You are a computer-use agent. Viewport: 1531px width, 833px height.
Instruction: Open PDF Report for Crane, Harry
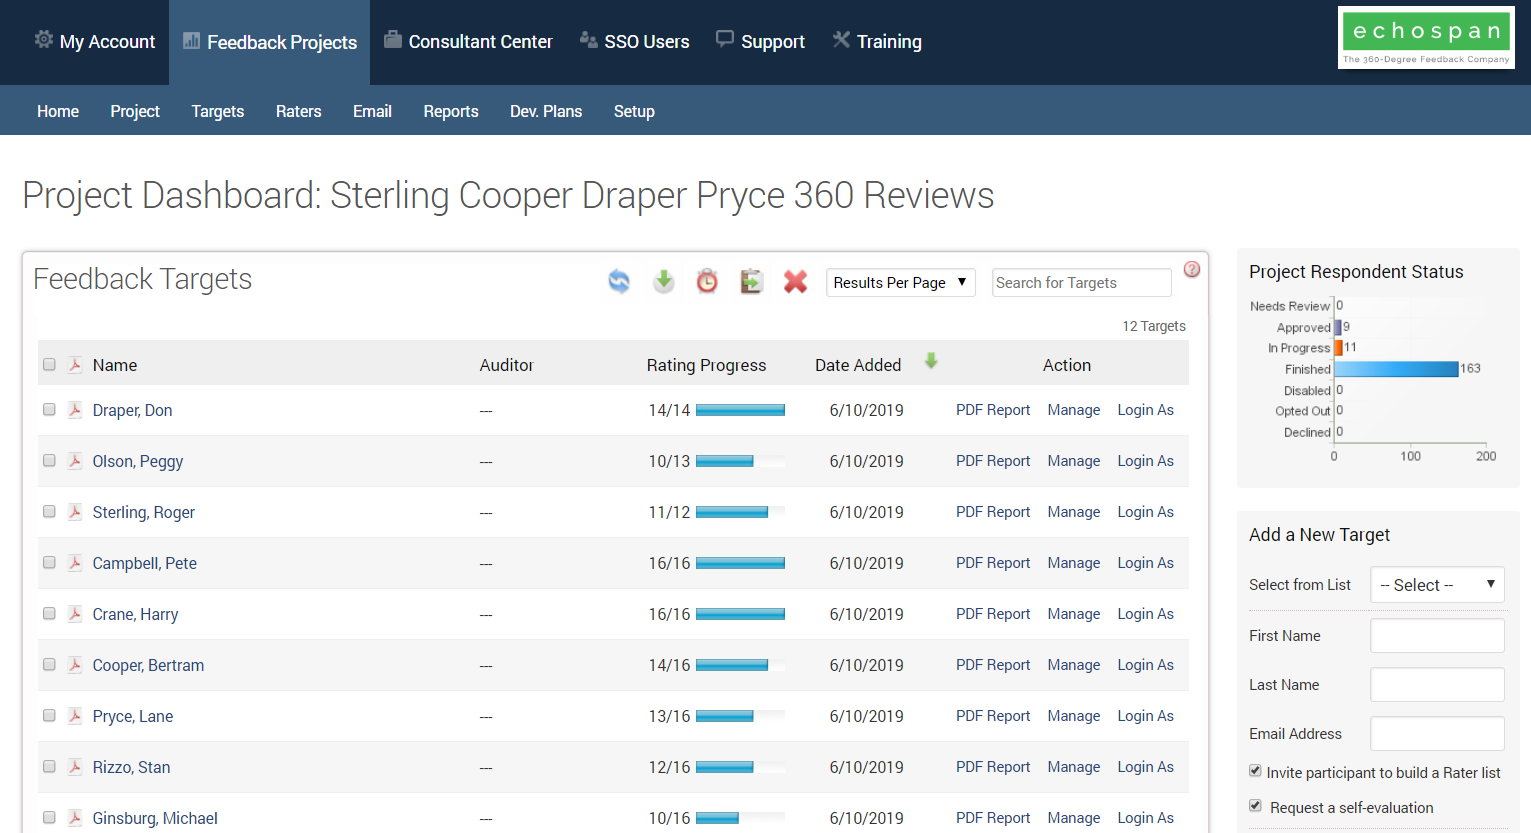pos(993,614)
